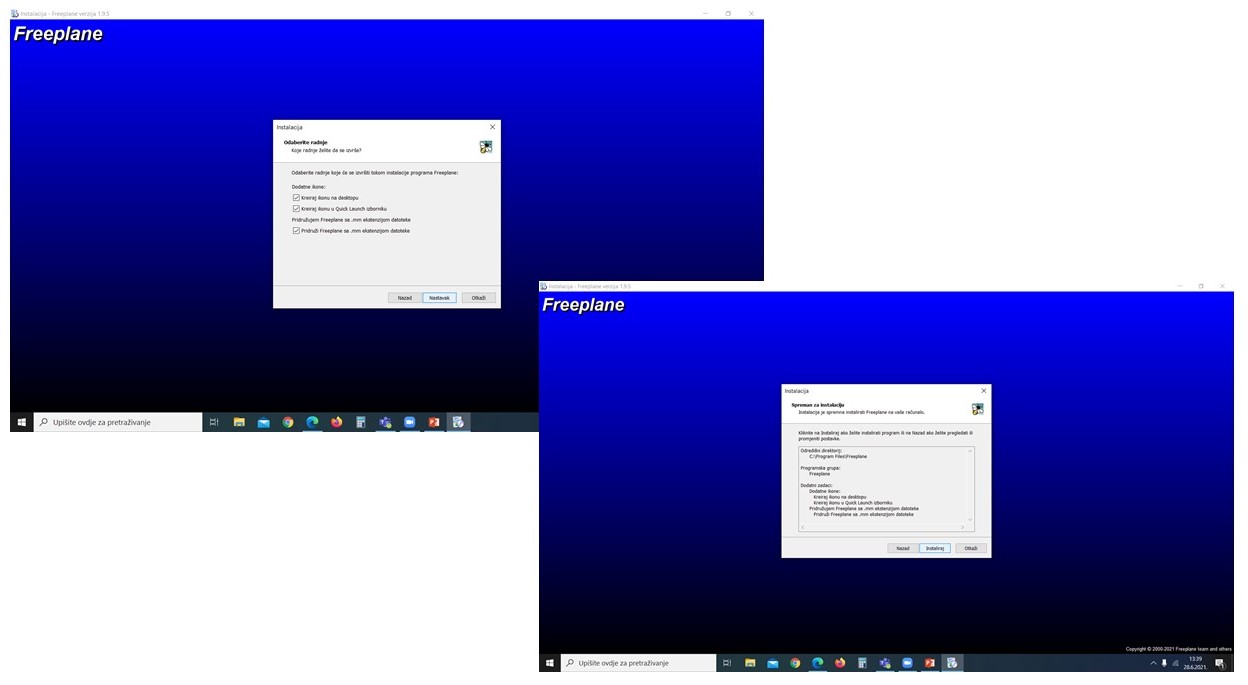Expand the hidden system tray icons chevron
This screenshot has width=1248, height=685.
click(1153, 663)
